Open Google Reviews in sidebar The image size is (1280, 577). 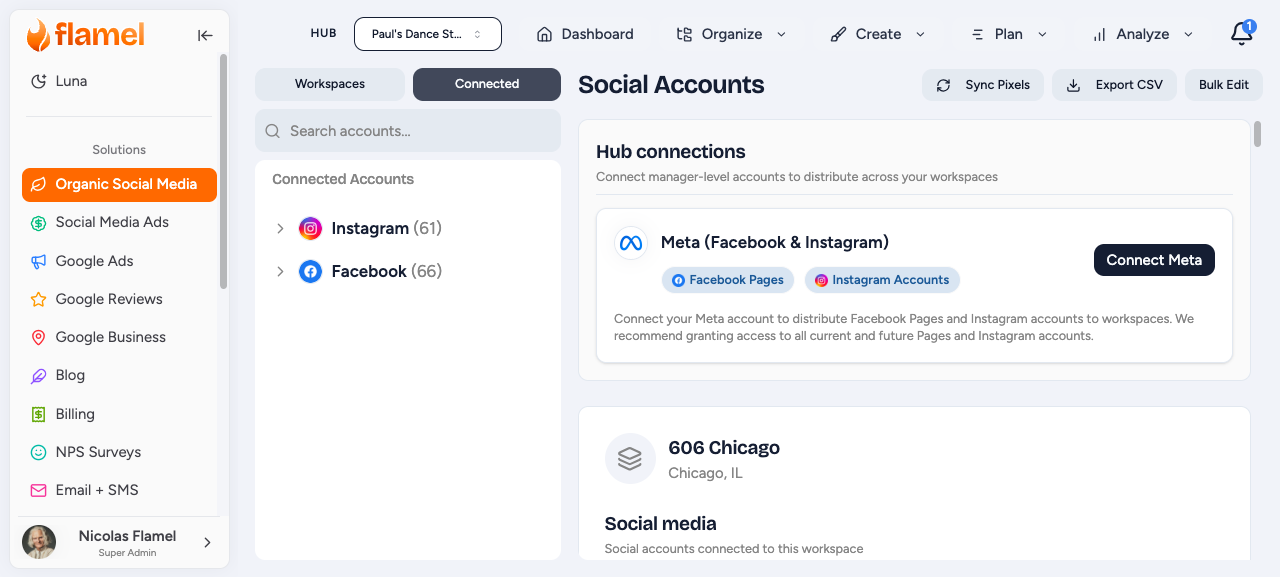tap(120, 299)
